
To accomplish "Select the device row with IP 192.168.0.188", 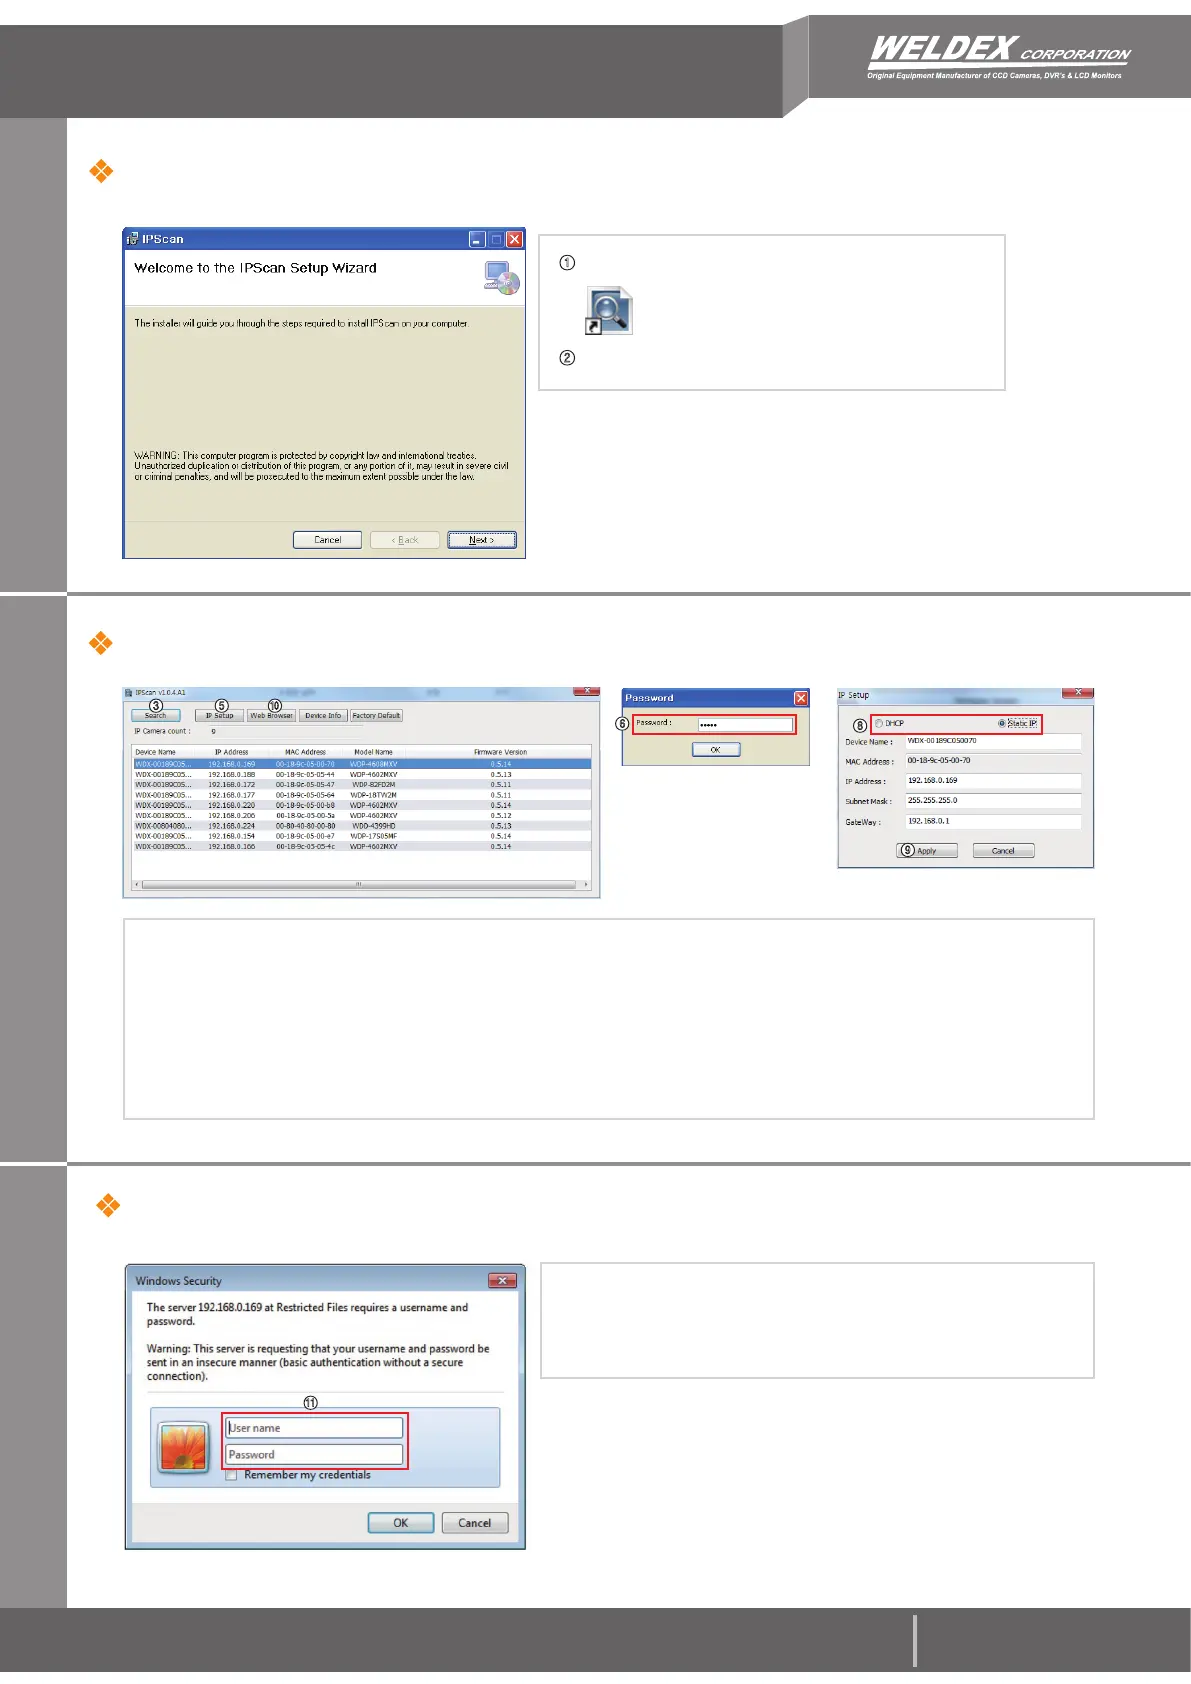I will (361, 774).
